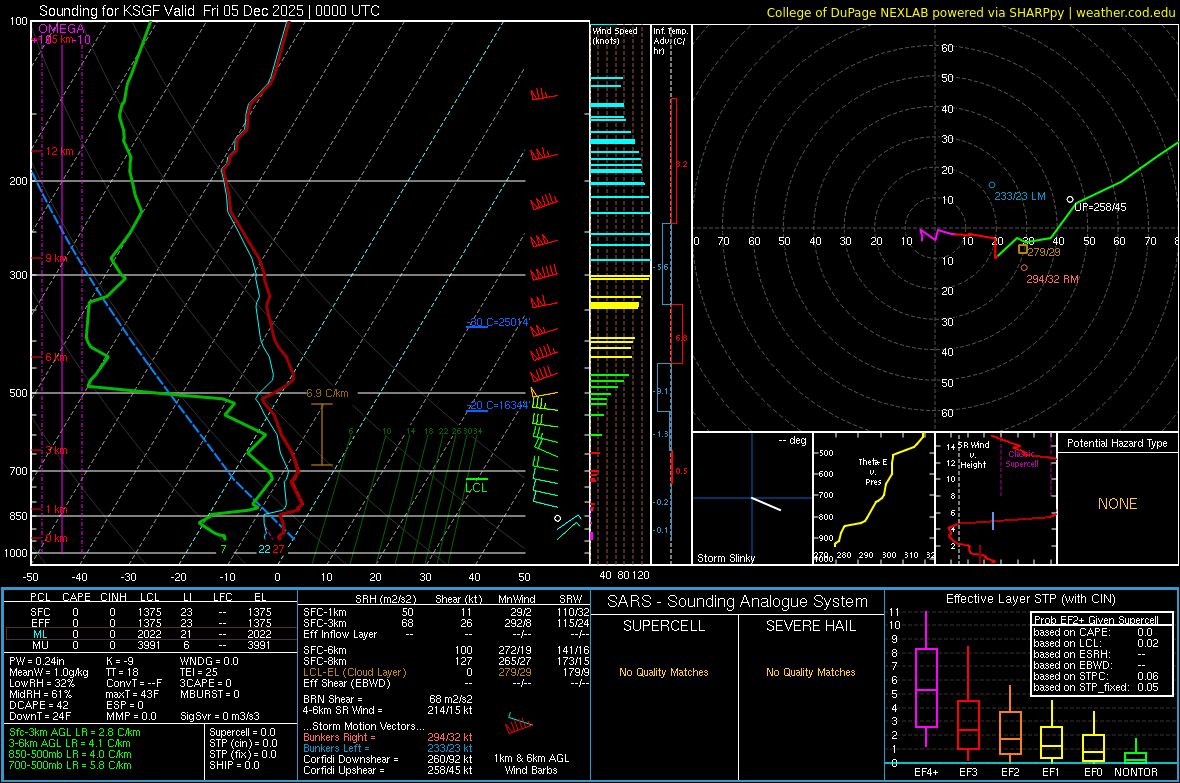Click the Sfc-3km AGL LR value
The height and width of the screenshot is (783, 1180).
(75, 733)
